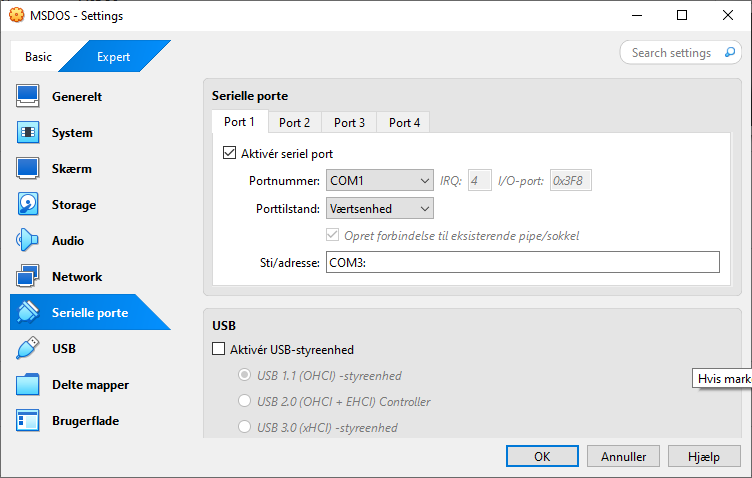Open the Port 4 tab

point(404,123)
